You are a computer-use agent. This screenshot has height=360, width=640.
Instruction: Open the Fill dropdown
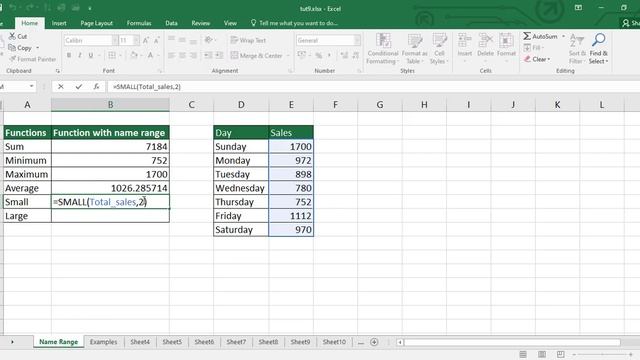coord(534,48)
